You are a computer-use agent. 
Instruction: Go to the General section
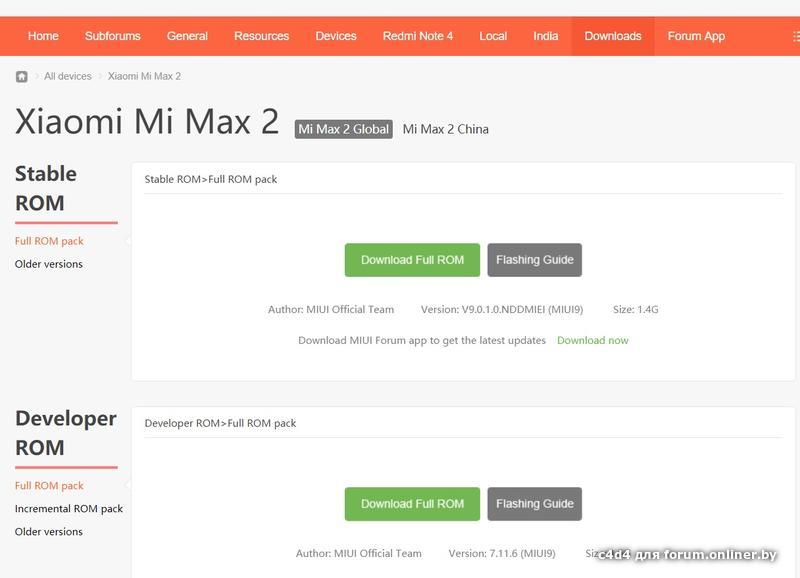click(187, 36)
